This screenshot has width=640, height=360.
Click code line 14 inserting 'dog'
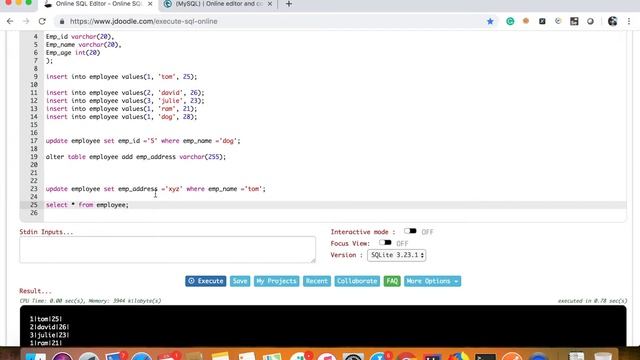click(121, 117)
